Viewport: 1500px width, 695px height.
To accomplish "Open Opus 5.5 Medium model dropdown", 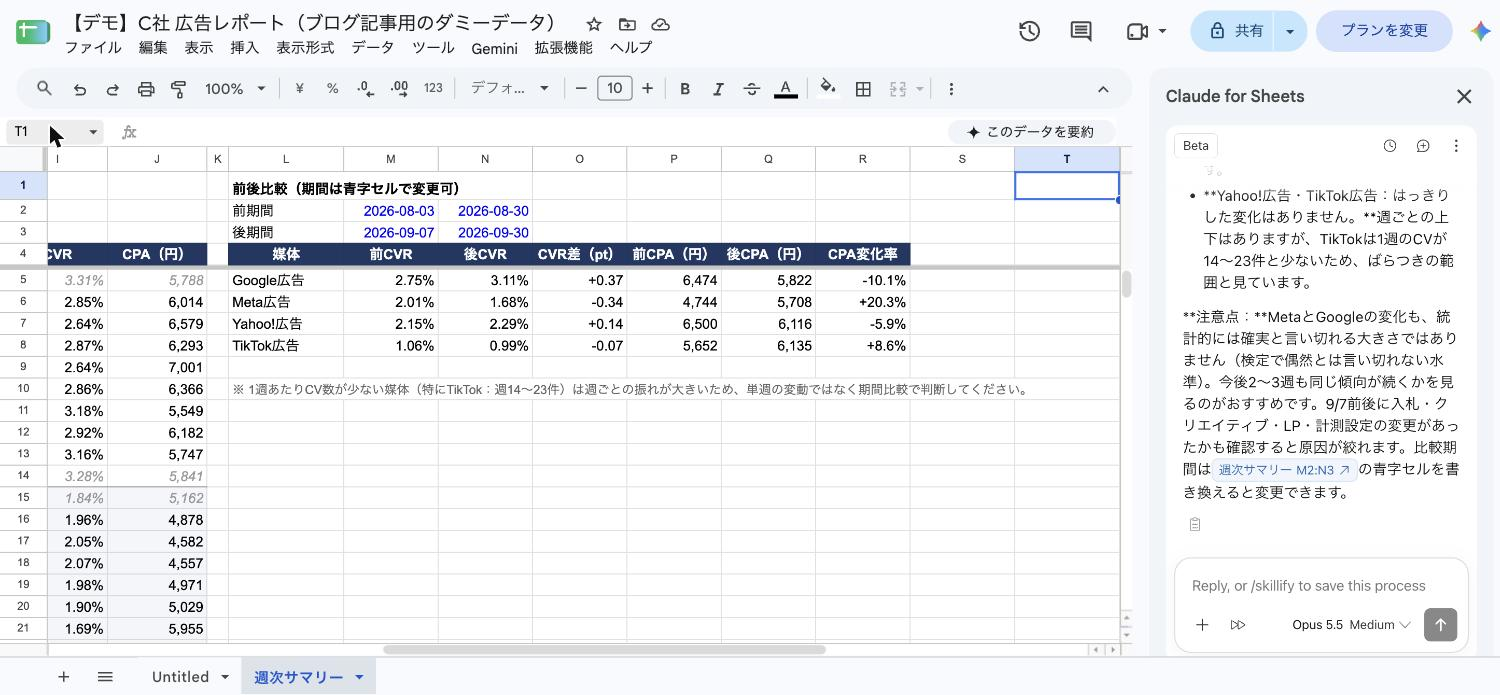I will tap(1351, 625).
